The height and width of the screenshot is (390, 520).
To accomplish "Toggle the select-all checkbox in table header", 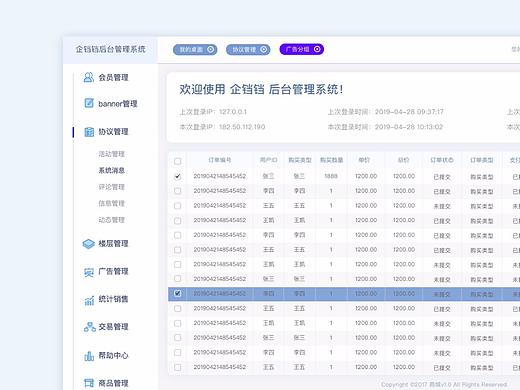I will pos(178,161).
